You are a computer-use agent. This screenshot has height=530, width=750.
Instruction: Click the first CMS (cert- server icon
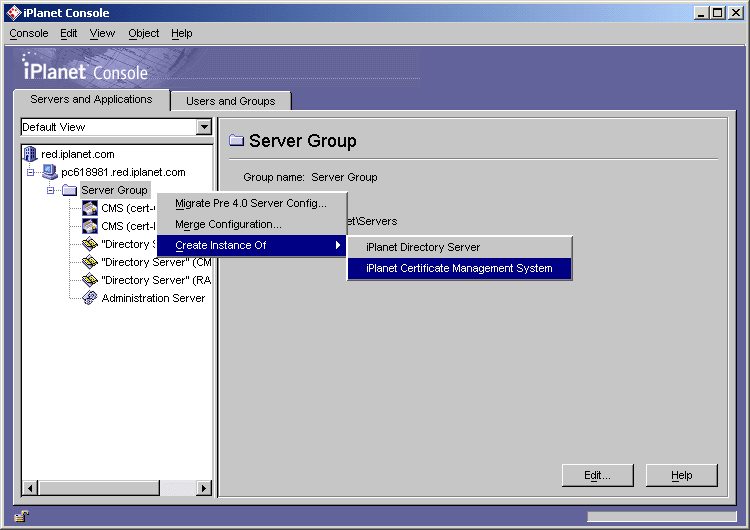pos(90,208)
